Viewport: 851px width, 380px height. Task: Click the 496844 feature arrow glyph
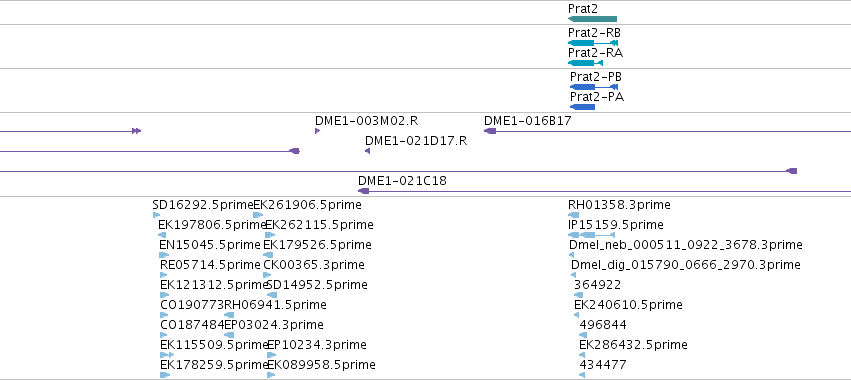pos(583,335)
